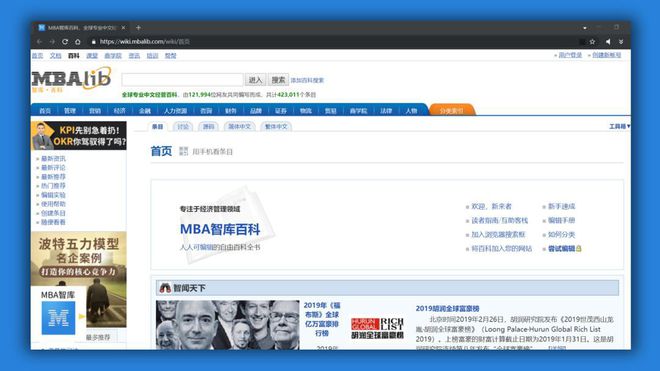
Task: Click the KPI/OKR banner ad
Action: [79, 136]
